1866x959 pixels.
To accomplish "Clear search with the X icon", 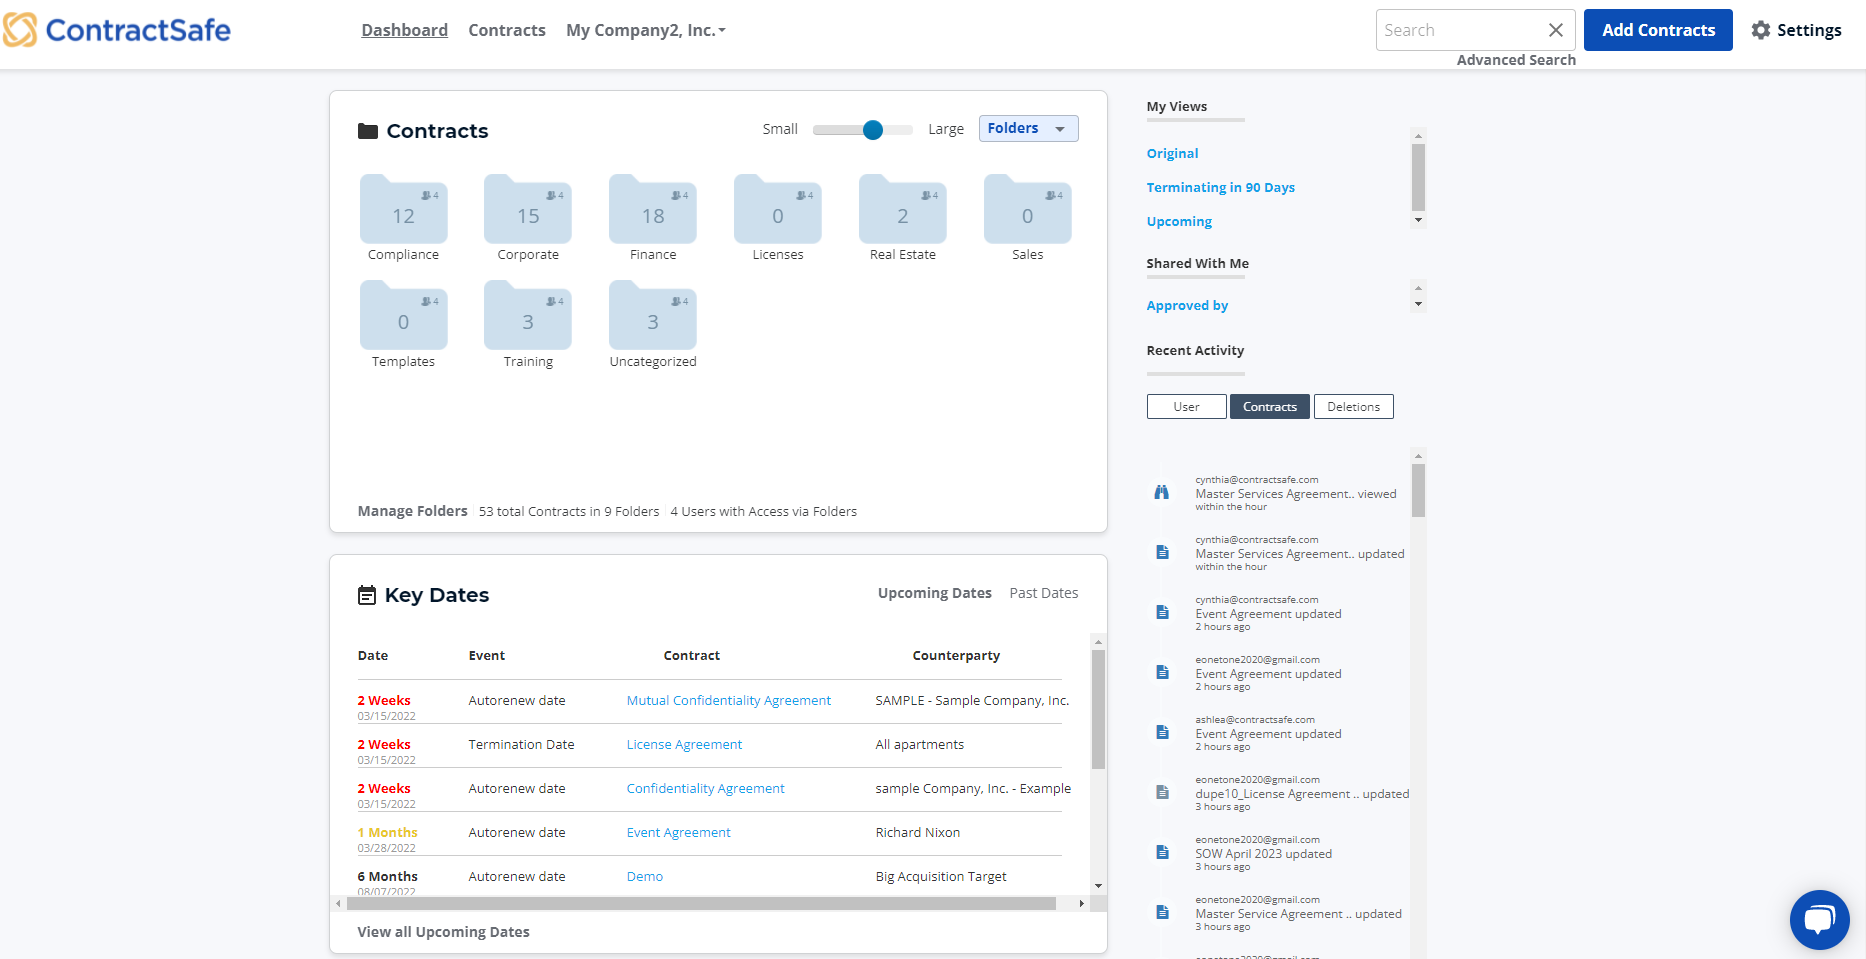I will click(1555, 30).
